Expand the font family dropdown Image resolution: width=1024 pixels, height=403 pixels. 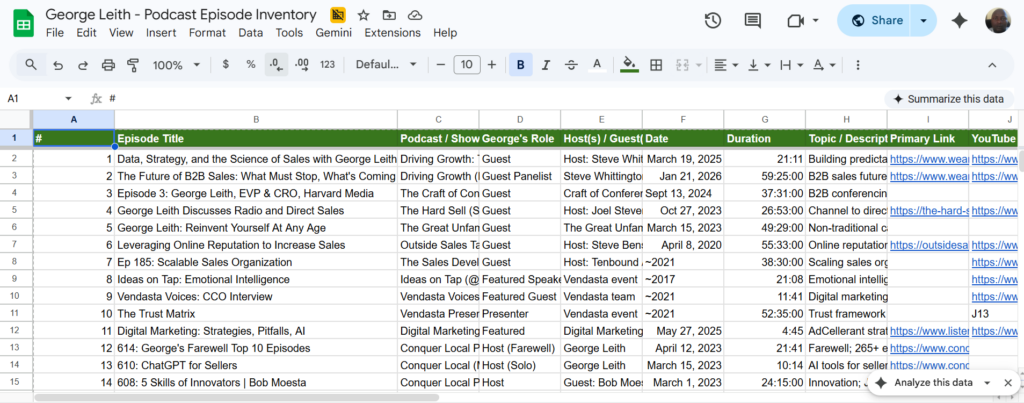pyautogui.click(x=384, y=65)
